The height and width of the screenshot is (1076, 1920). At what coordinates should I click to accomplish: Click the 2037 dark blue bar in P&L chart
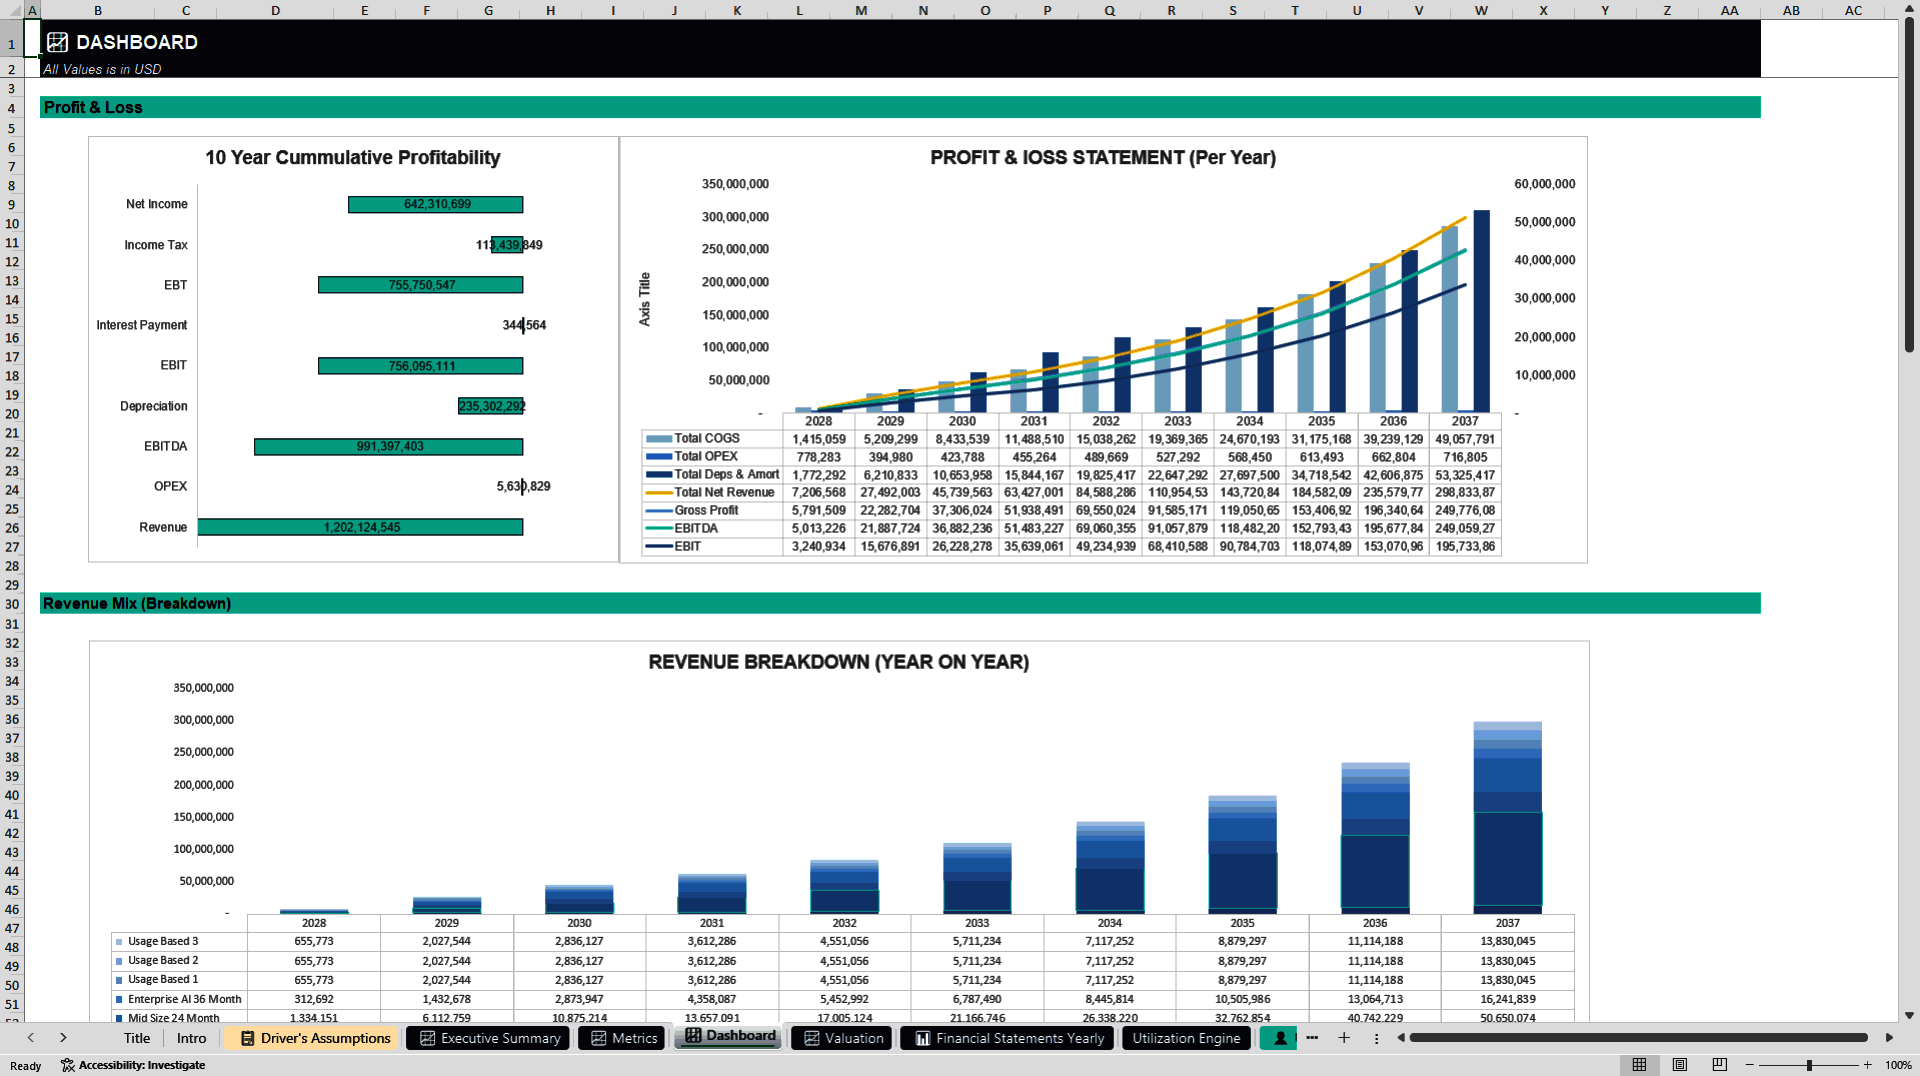tap(1482, 311)
